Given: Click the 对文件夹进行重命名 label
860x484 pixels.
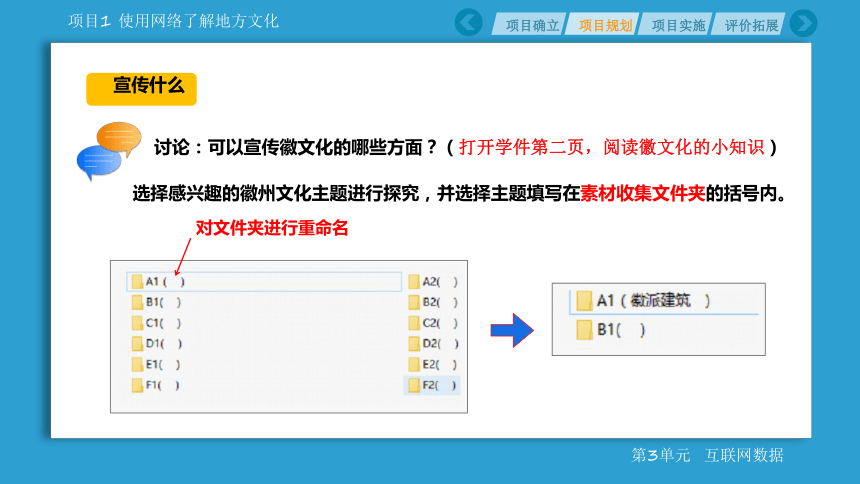Looking at the screenshot, I should (272, 228).
